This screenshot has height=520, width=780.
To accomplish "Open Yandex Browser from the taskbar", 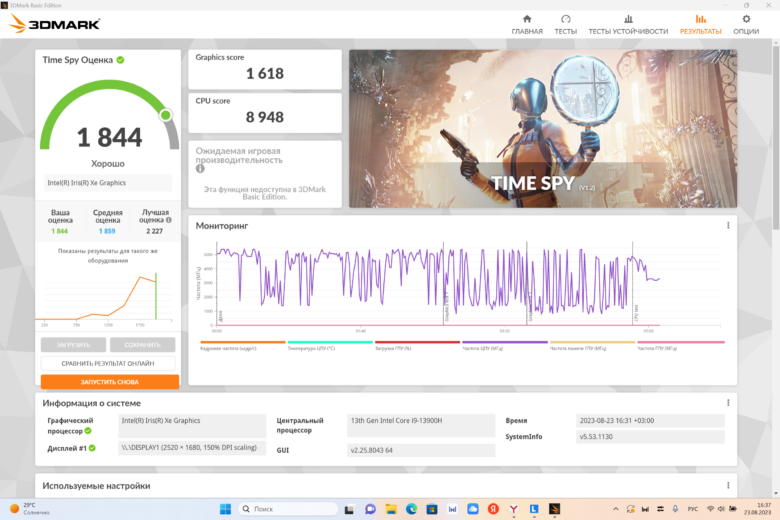I will point(513,509).
